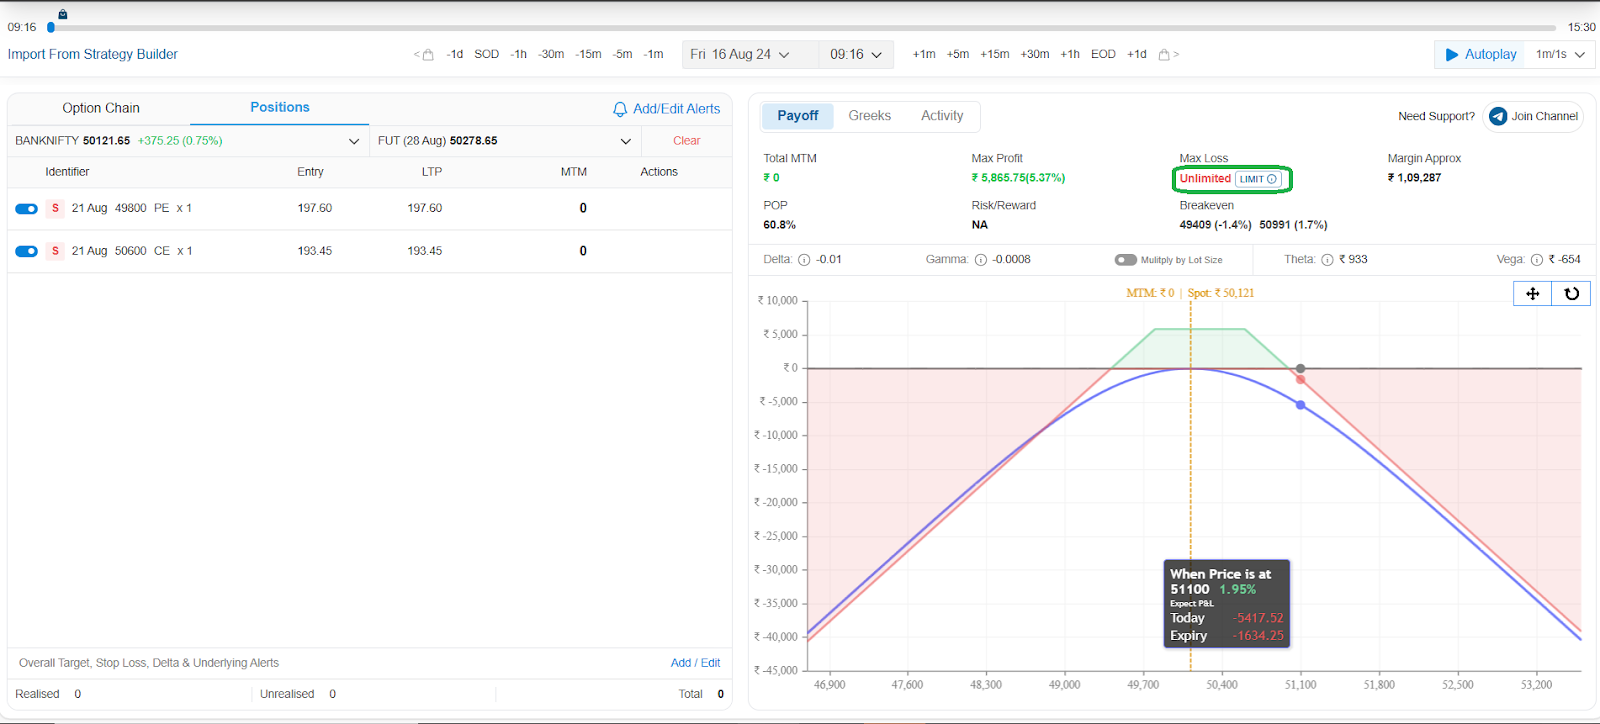Click the pan/move chart tool icon
Viewport: 1600px width, 724px height.
[1533, 293]
